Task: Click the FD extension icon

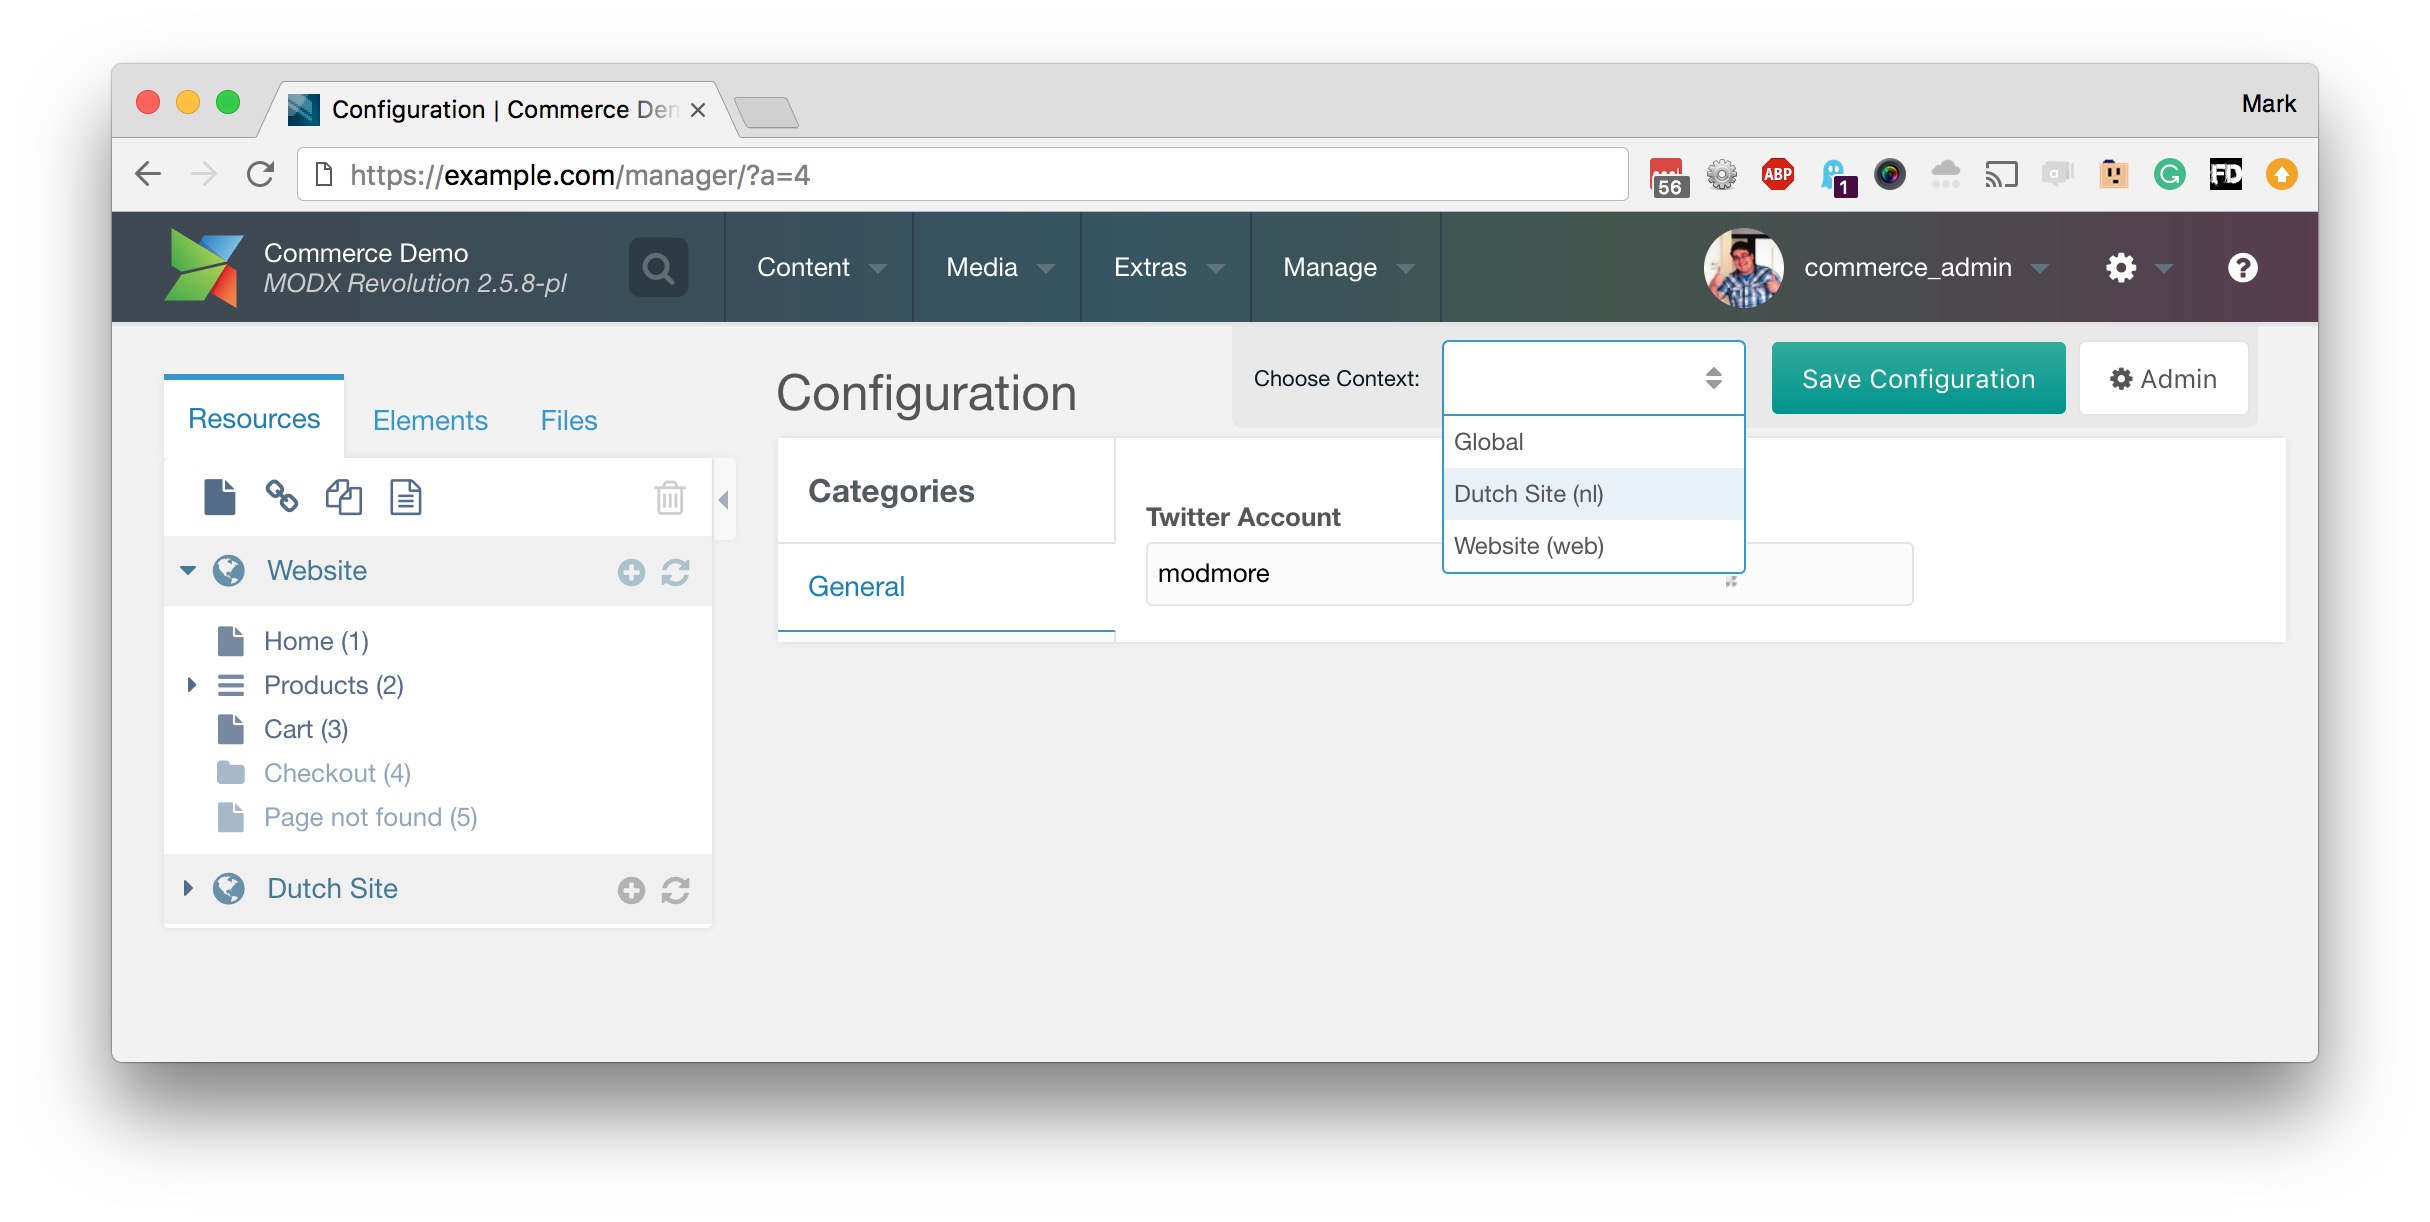Action: point(2225,174)
